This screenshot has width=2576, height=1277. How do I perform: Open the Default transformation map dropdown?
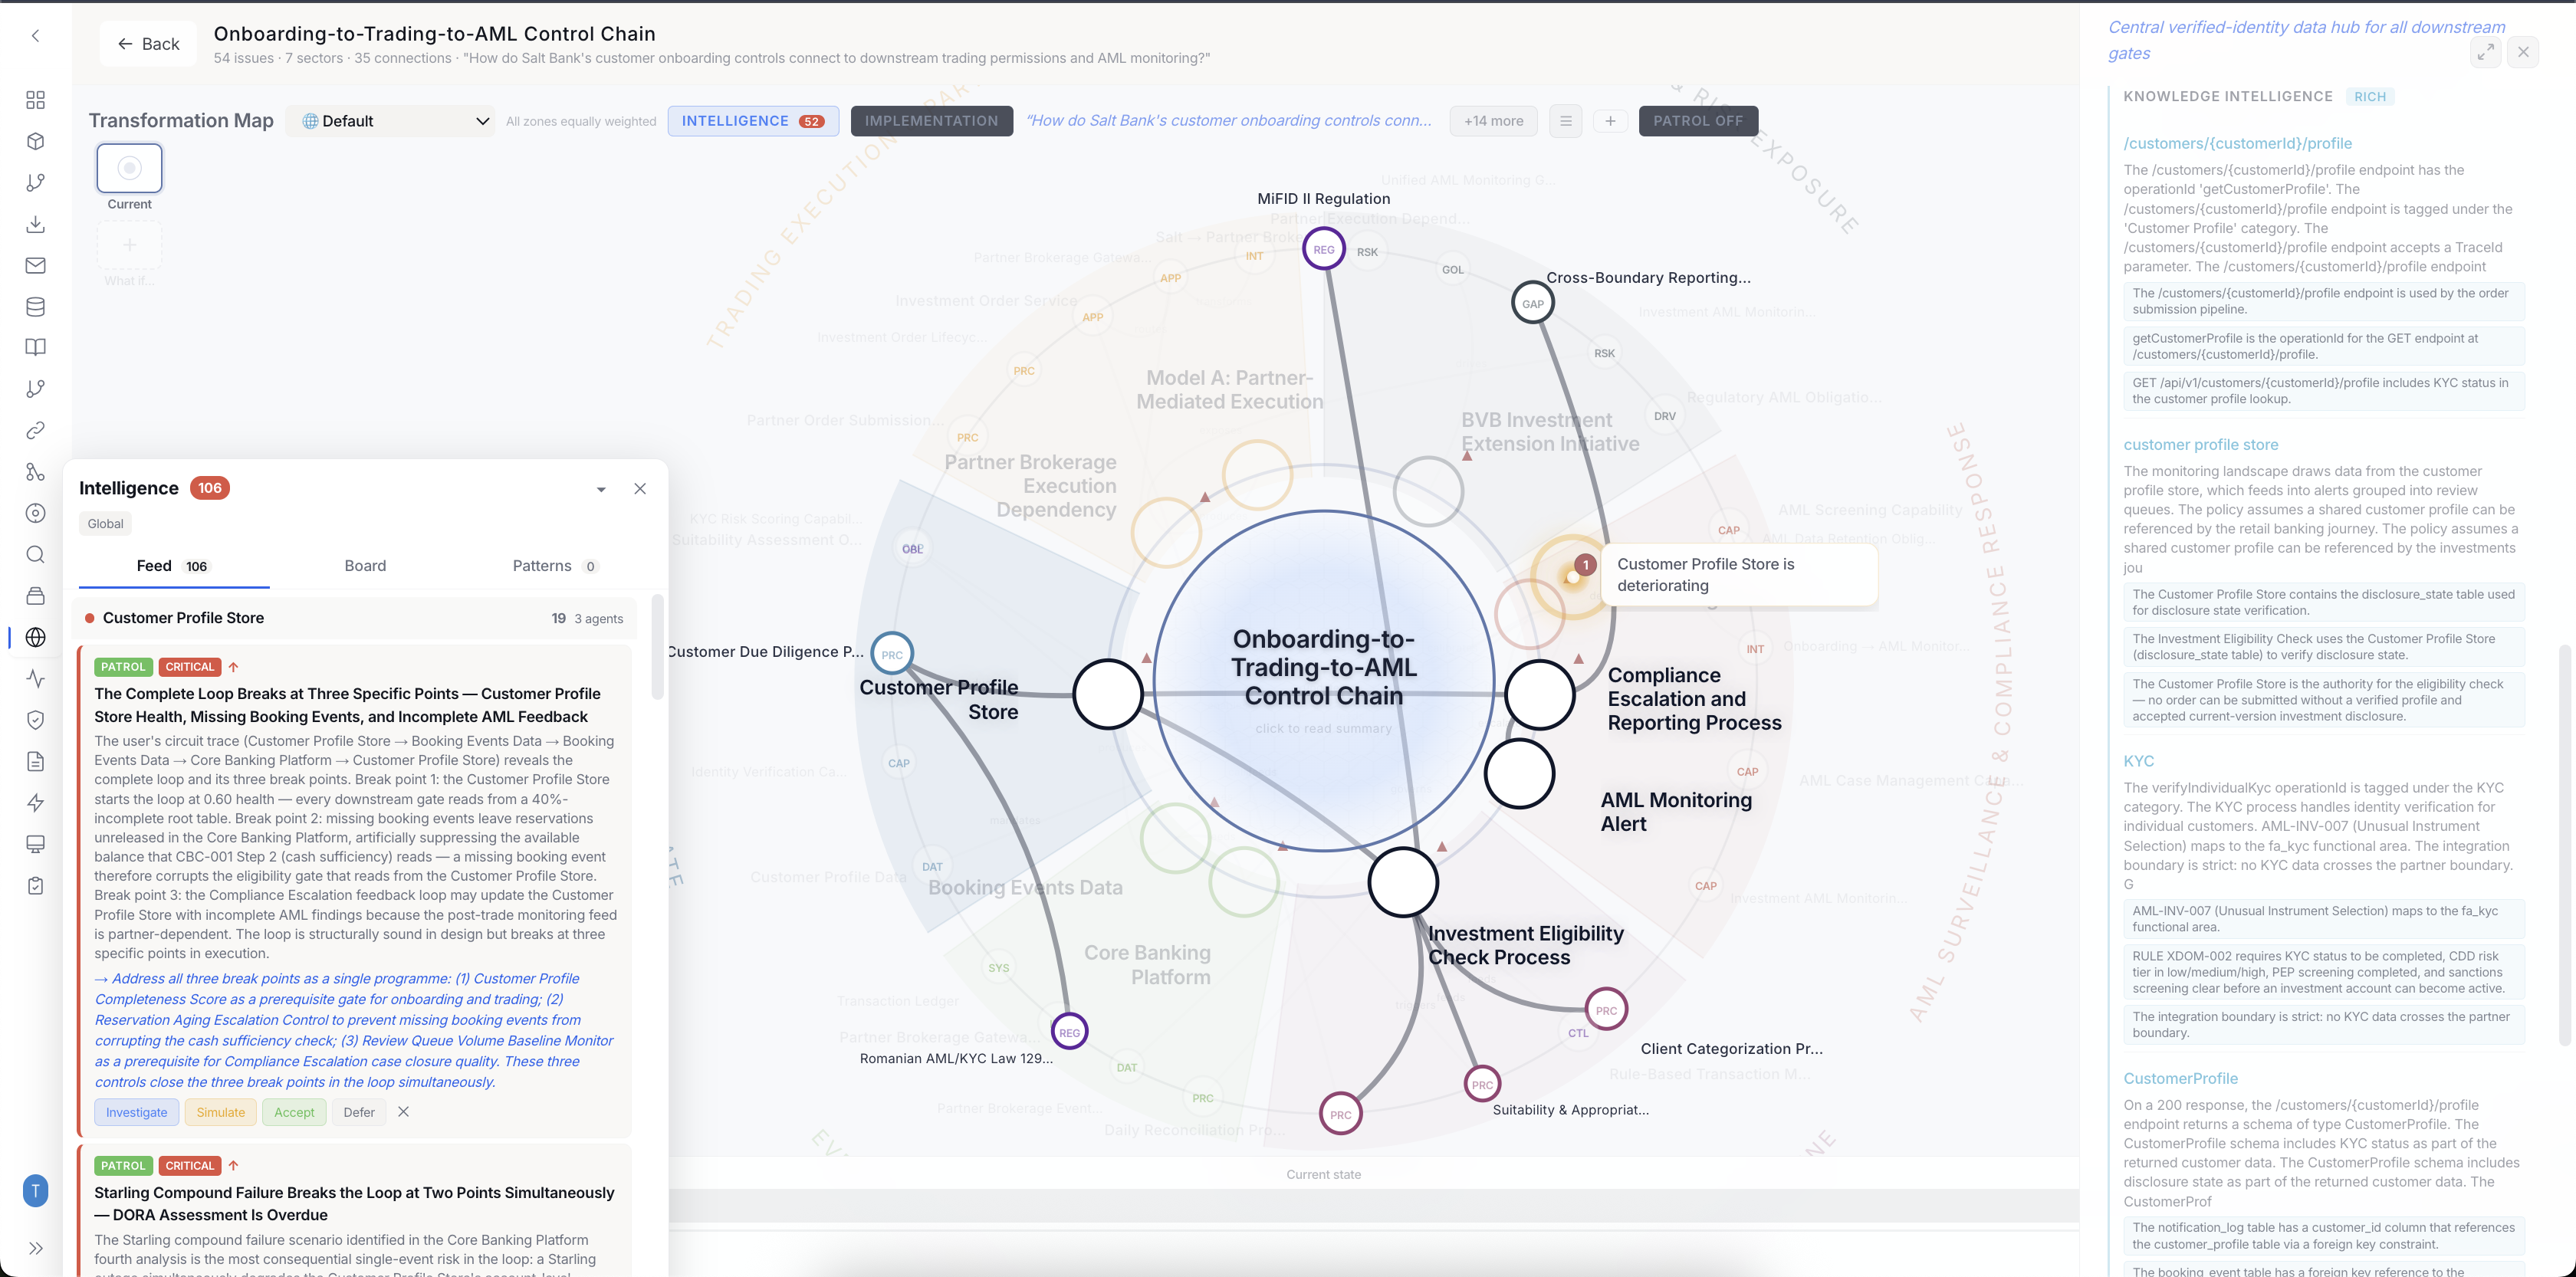coord(390,120)
